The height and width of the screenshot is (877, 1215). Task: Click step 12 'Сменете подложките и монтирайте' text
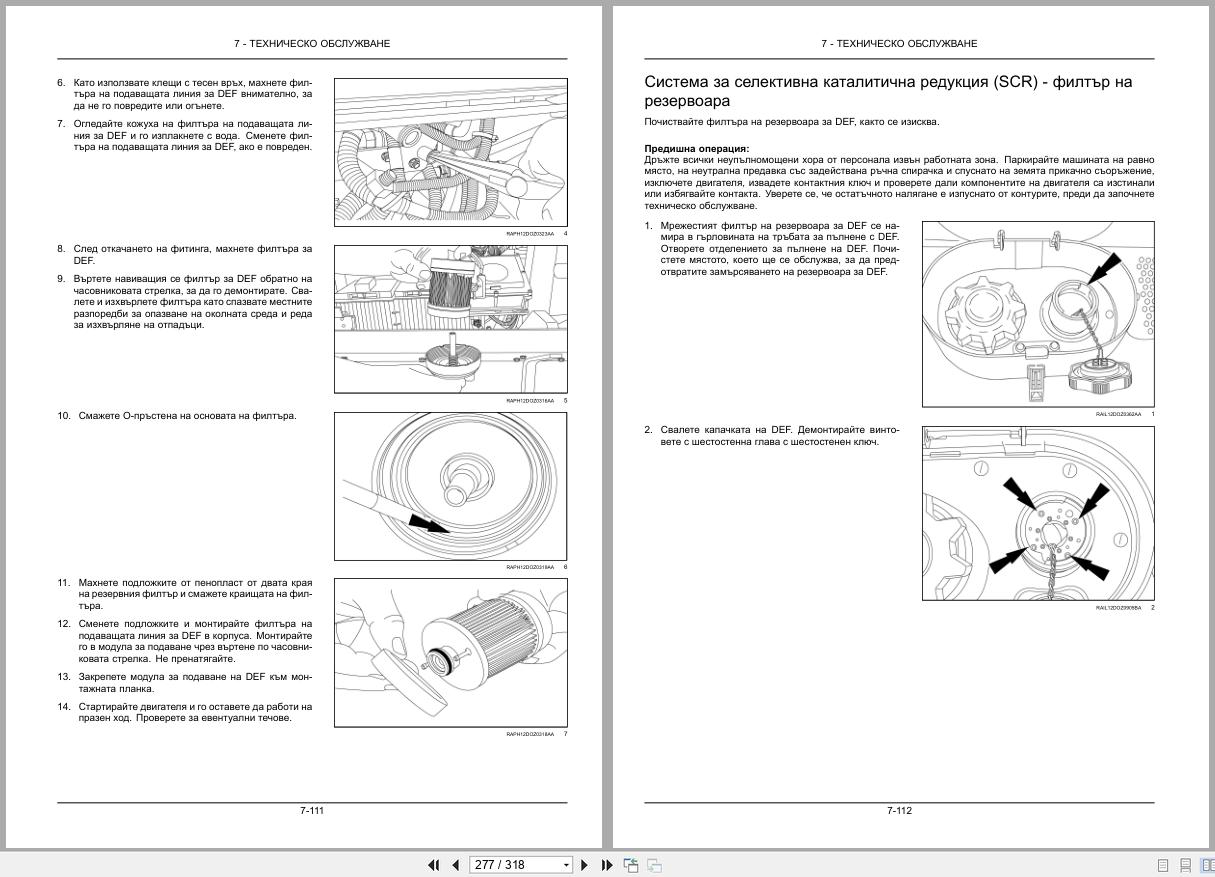[x=195, y=641]
